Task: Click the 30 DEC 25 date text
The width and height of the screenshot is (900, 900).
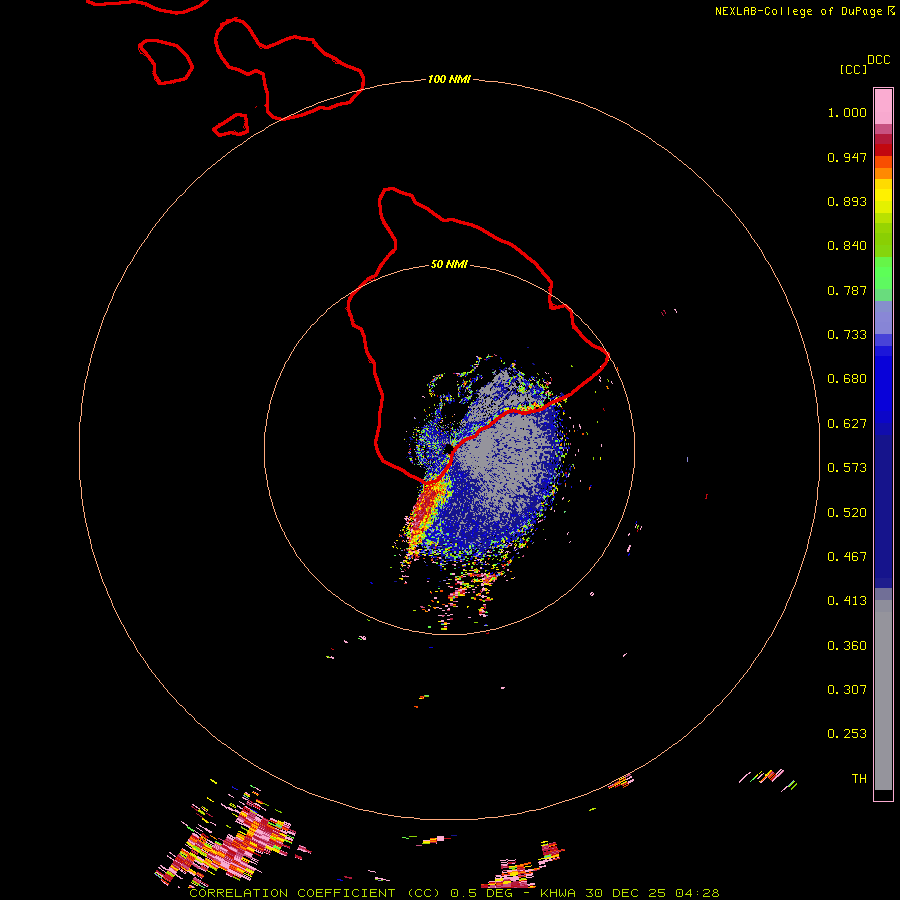Action: click(625, 893)
